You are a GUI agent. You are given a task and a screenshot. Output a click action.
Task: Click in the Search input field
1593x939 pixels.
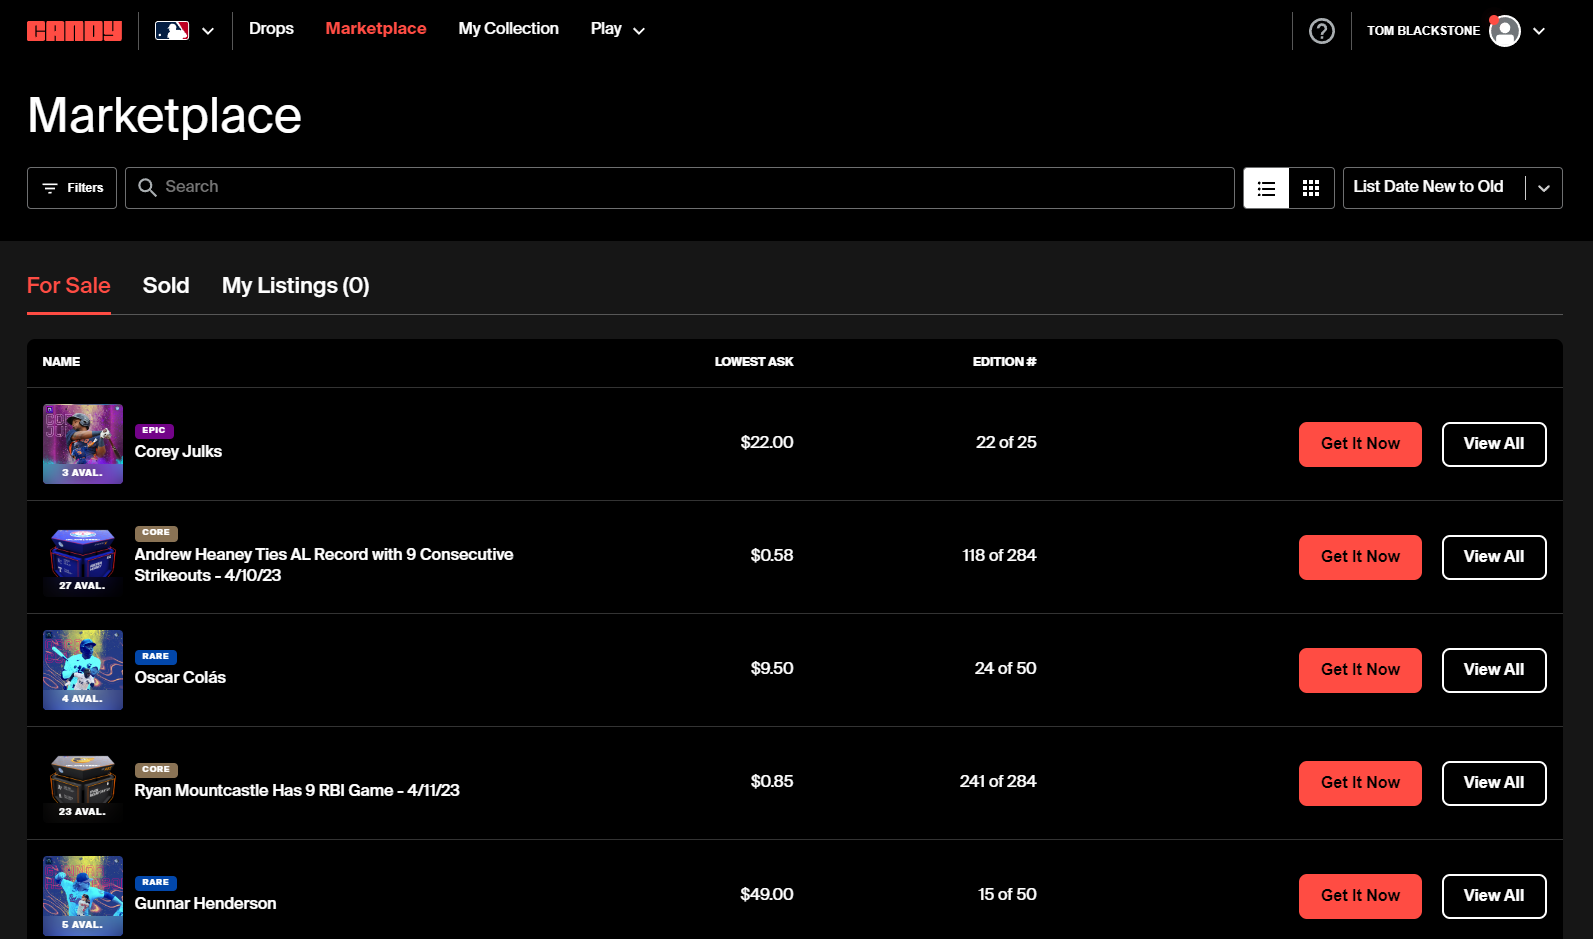690,188
